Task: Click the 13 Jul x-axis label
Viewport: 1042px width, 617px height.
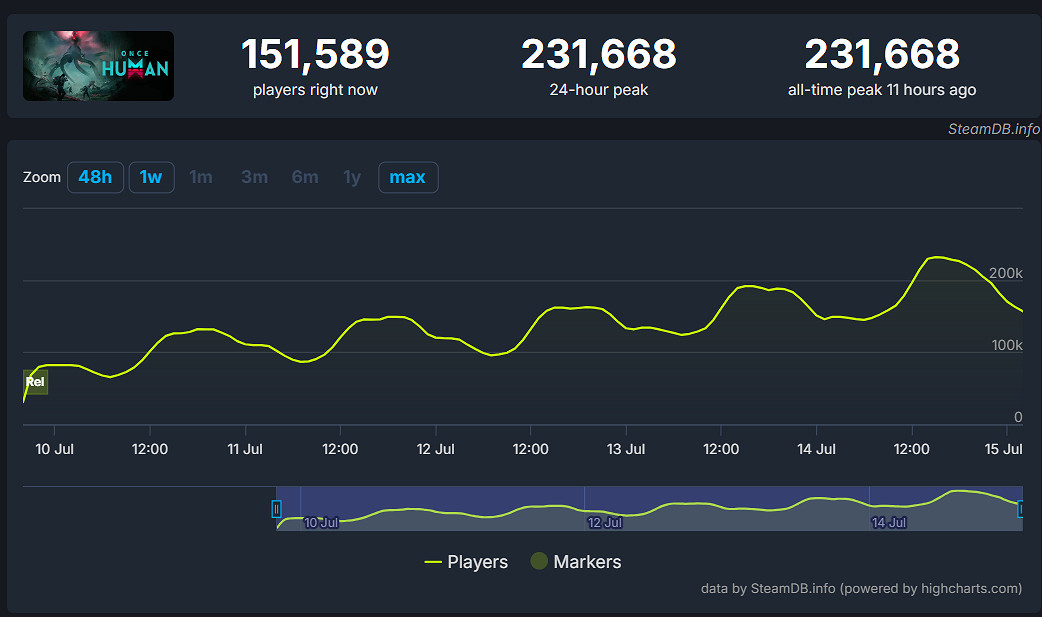Action: click(626, 449)
